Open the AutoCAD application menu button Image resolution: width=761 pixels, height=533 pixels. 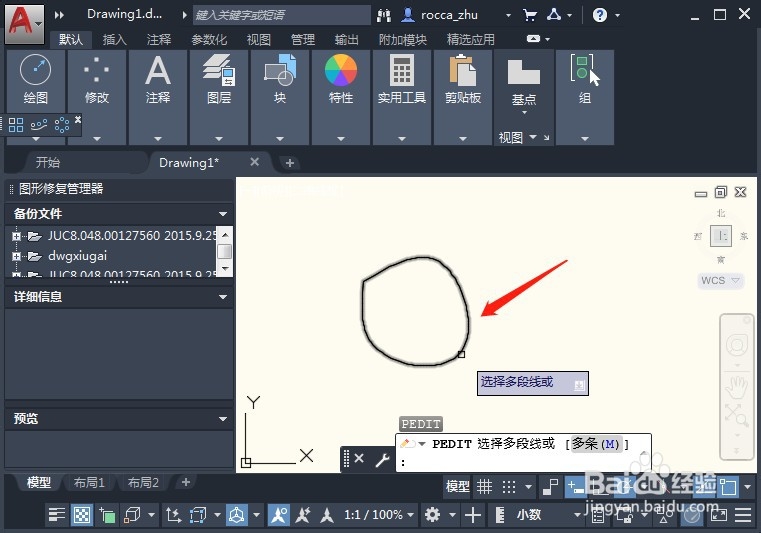pyautogui.click(x=24, y=23)
